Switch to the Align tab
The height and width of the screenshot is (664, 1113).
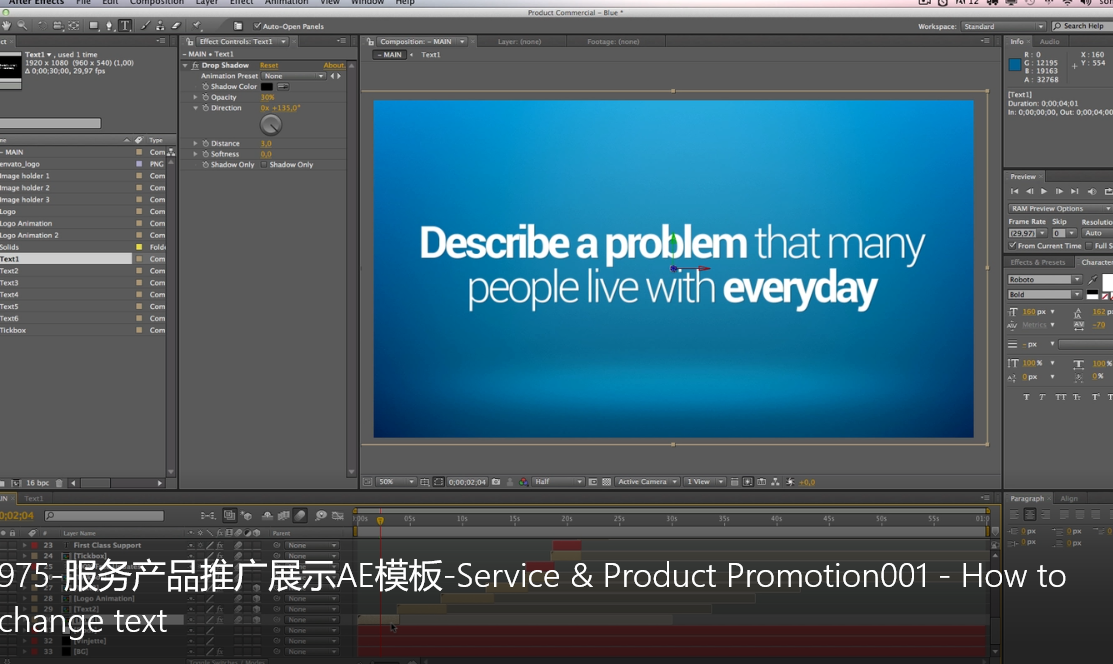coord(1069,499)
